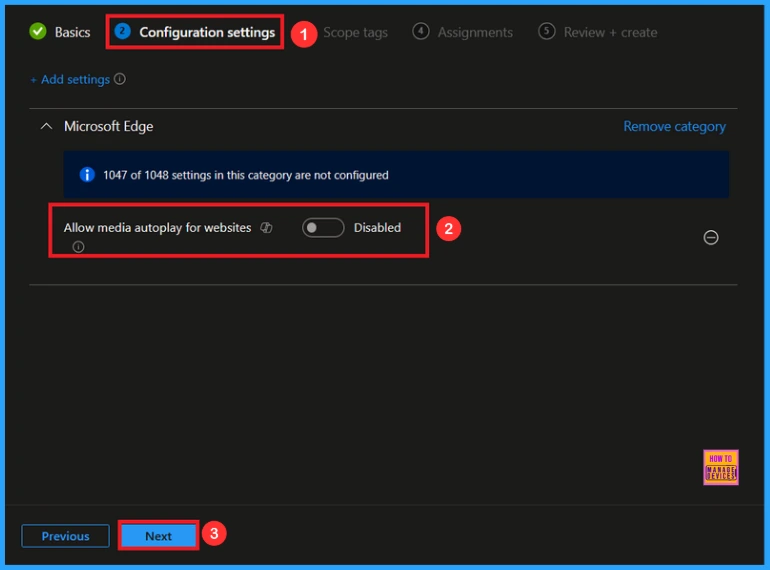Viewport: 770px width, 570px height.
Task: Click green checkmark icon beside Basics
Action: click(x=38, y=31)
